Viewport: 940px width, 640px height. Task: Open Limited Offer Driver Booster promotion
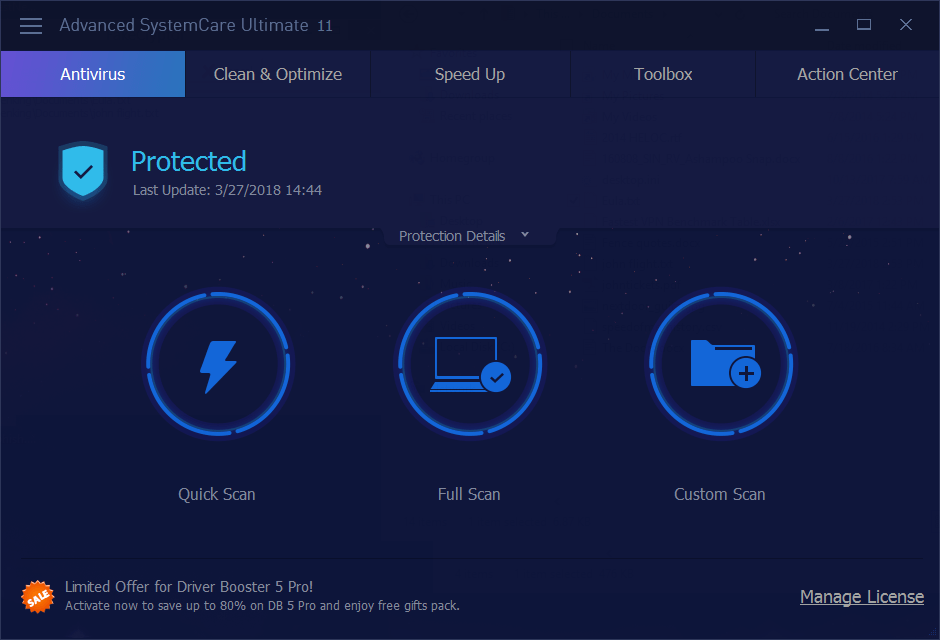coord(262,596)
